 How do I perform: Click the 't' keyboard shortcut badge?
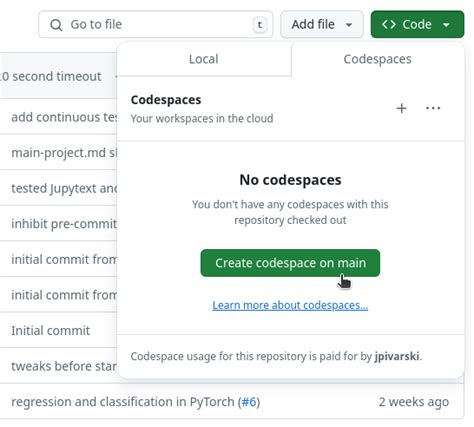pyautogui.click(x=260, y=25)
